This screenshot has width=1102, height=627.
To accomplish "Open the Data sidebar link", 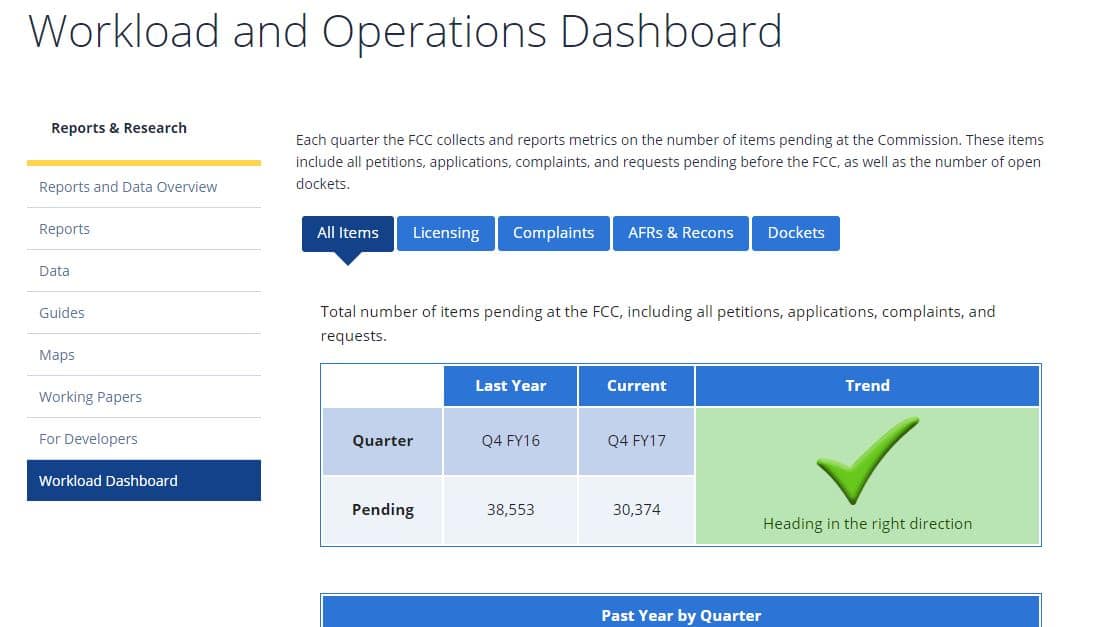I will point(54,271).
